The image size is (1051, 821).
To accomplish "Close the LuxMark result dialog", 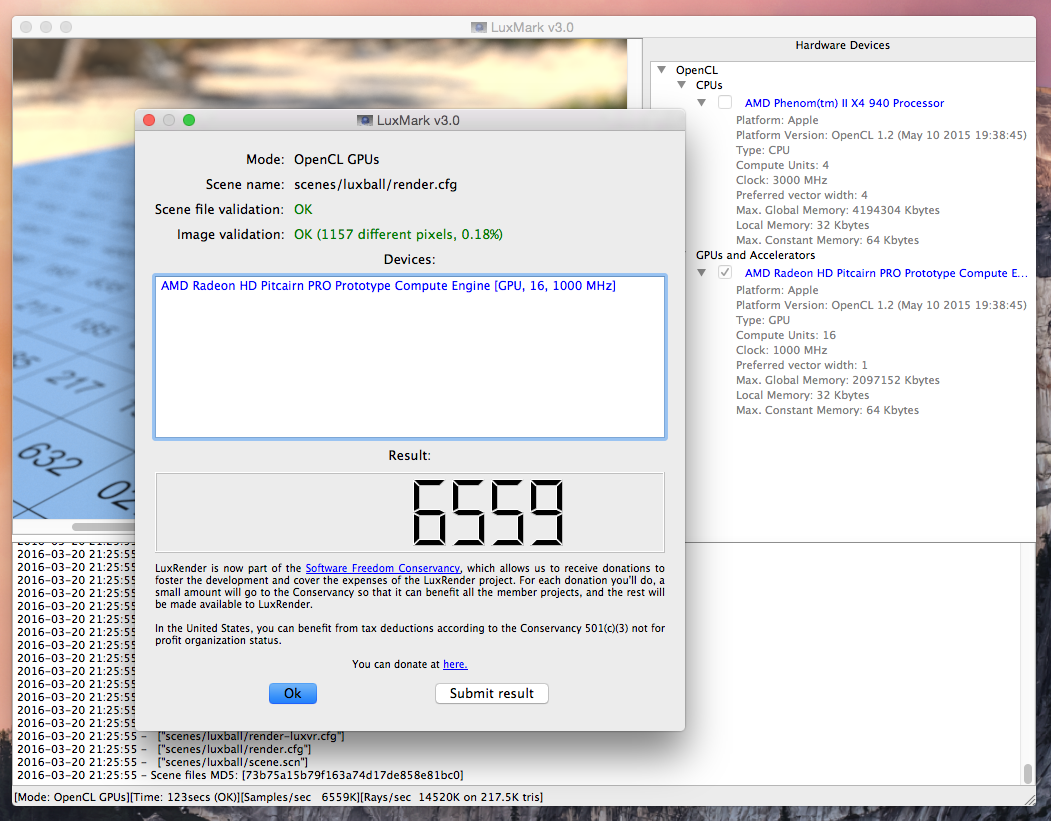I will 149,120.
